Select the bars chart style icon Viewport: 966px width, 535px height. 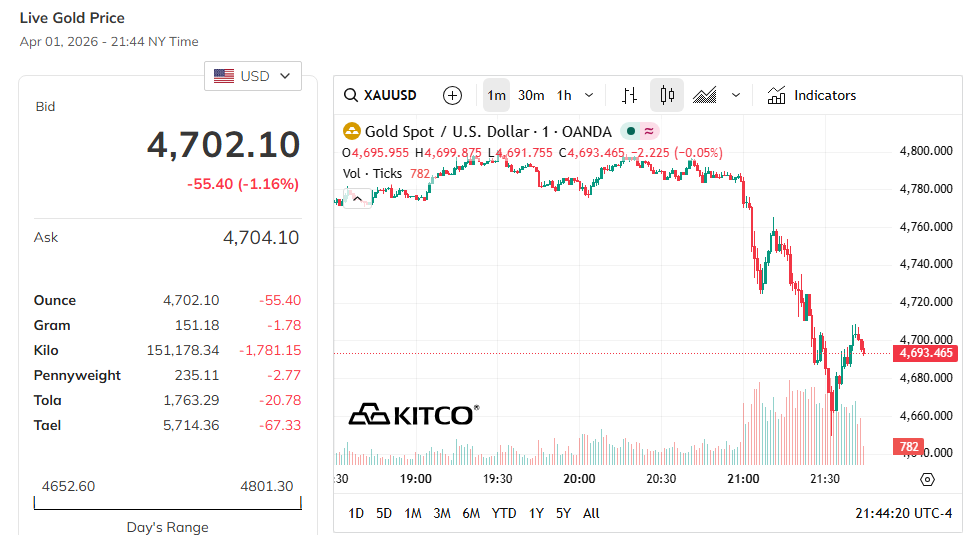[x=629, y=96]
